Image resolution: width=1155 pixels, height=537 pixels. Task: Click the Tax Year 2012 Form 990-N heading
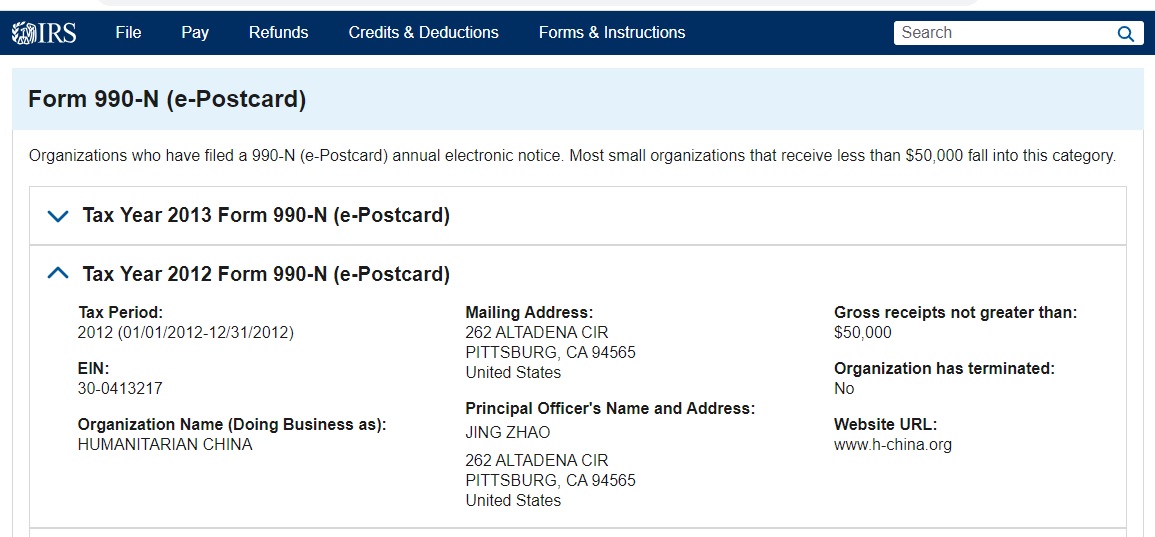(x=266, y=274)
